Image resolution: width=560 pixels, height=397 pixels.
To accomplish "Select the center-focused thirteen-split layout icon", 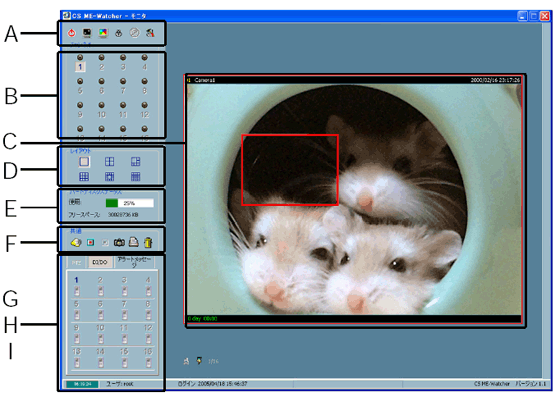I will click(110, 176).
